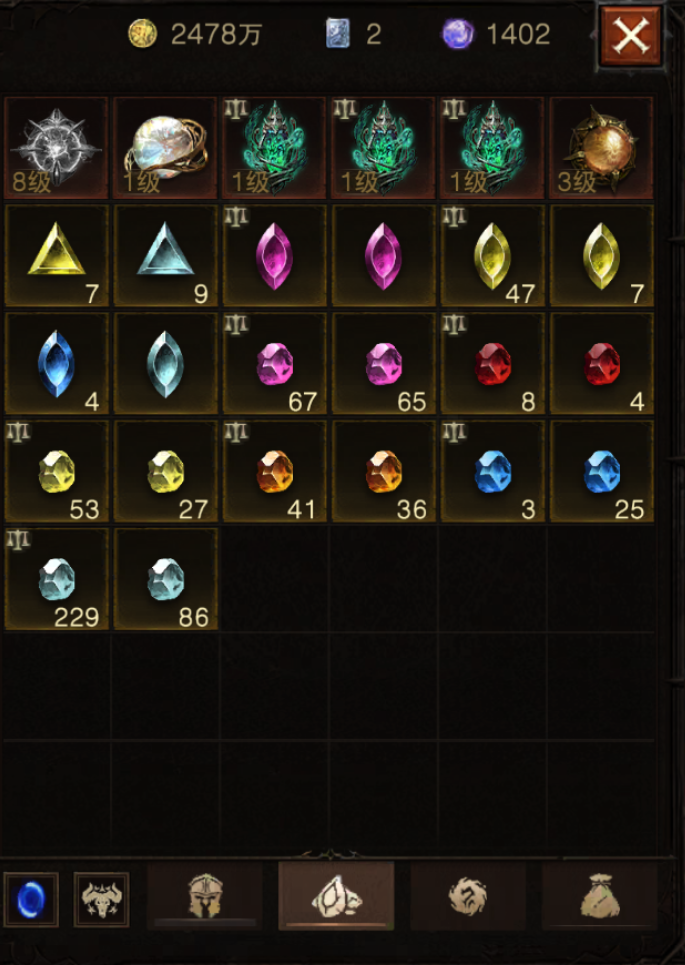
Task: Pick the yellow triangle gem with 7
Action: point(56,255)
